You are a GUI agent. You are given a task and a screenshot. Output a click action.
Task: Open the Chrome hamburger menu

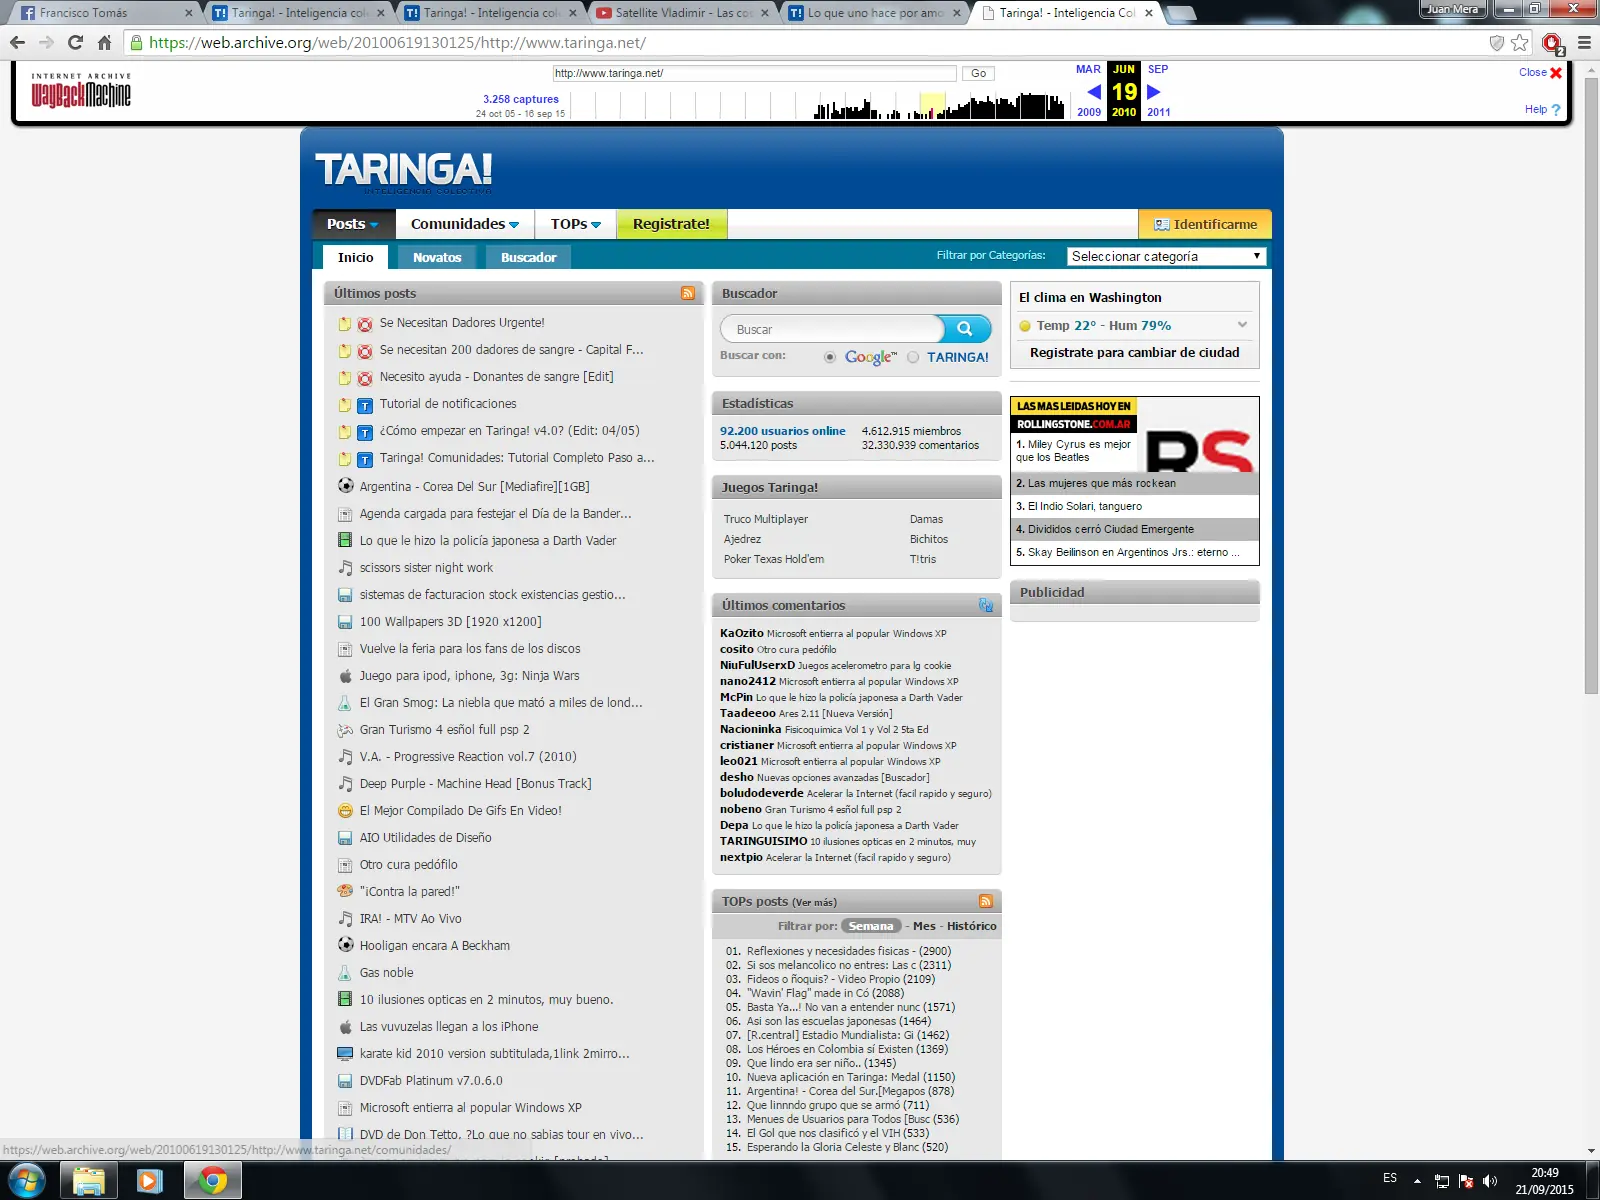1584,43
